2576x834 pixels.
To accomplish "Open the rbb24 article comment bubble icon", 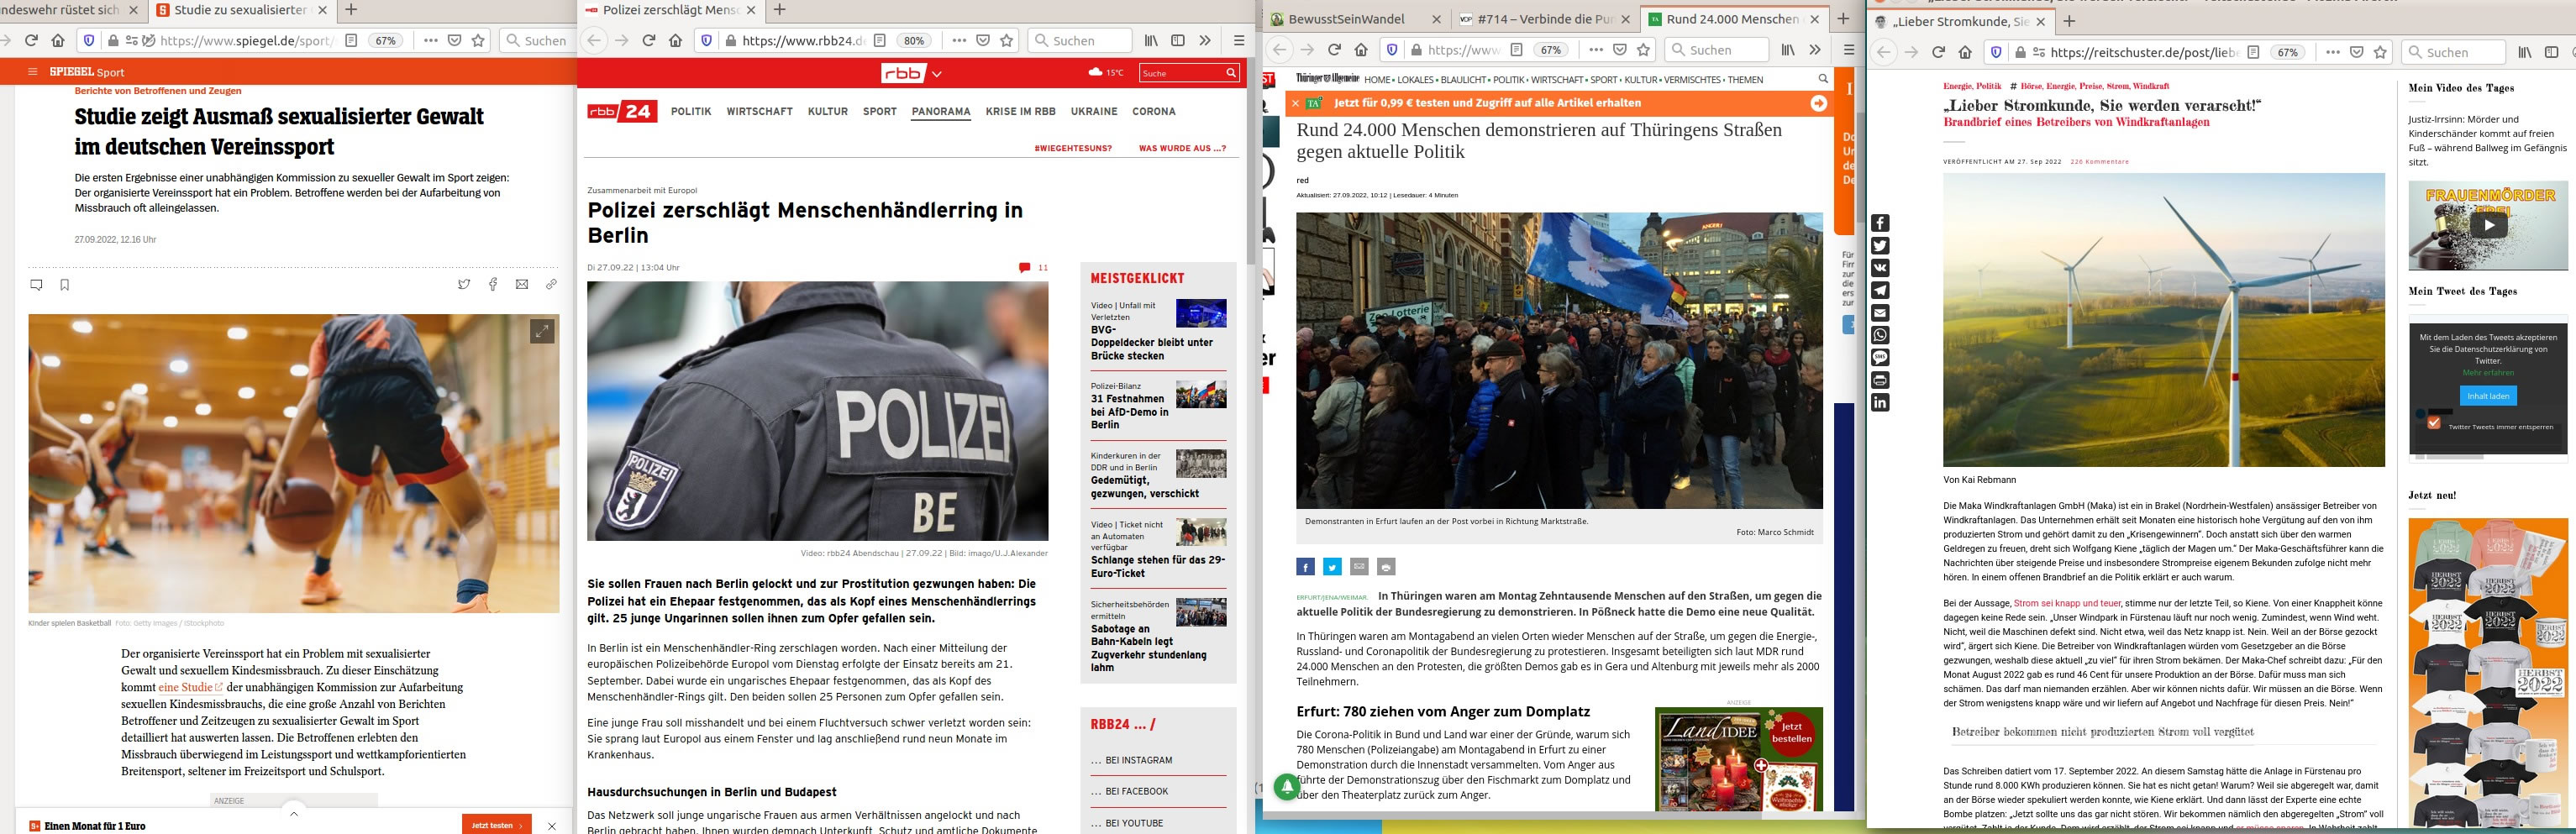I will pos(1024,268).
